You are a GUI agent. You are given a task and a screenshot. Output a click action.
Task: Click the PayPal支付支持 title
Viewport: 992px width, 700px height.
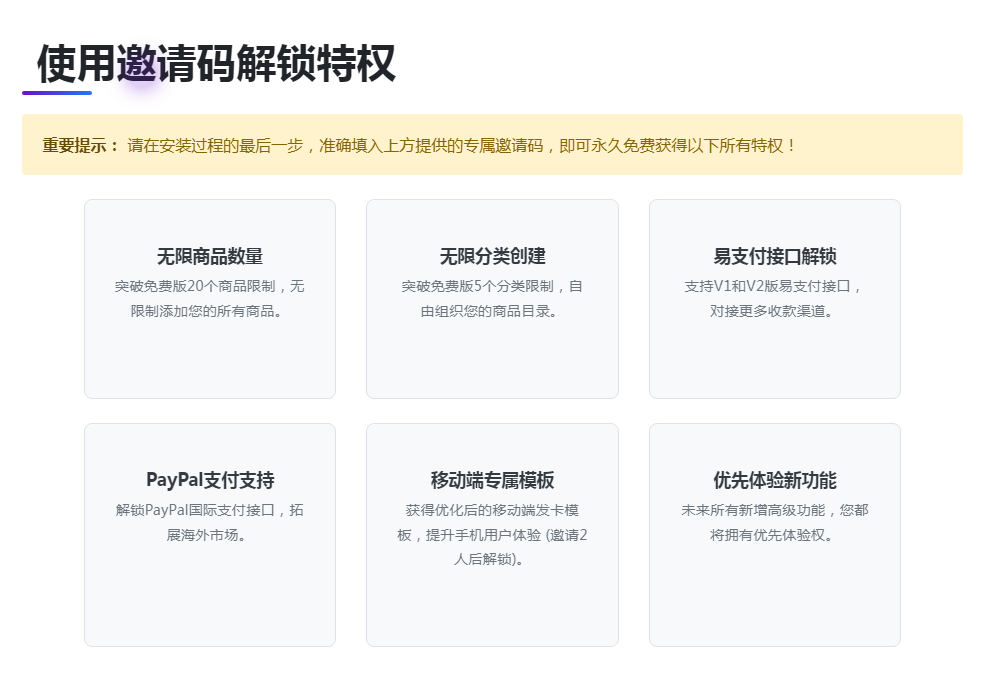click(x=209, y=481)
